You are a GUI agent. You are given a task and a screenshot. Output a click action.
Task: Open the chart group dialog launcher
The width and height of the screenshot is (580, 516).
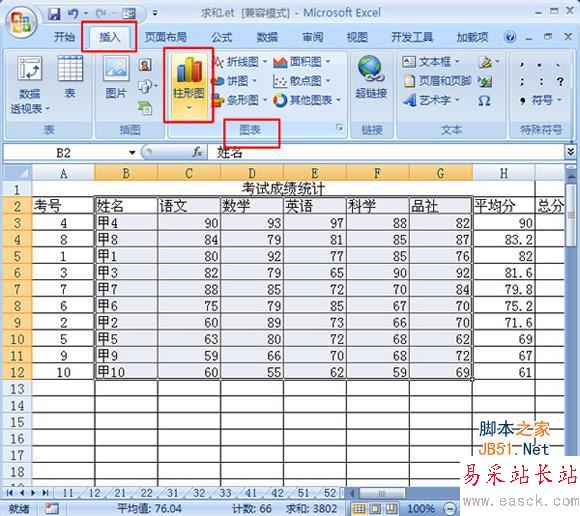339,128
